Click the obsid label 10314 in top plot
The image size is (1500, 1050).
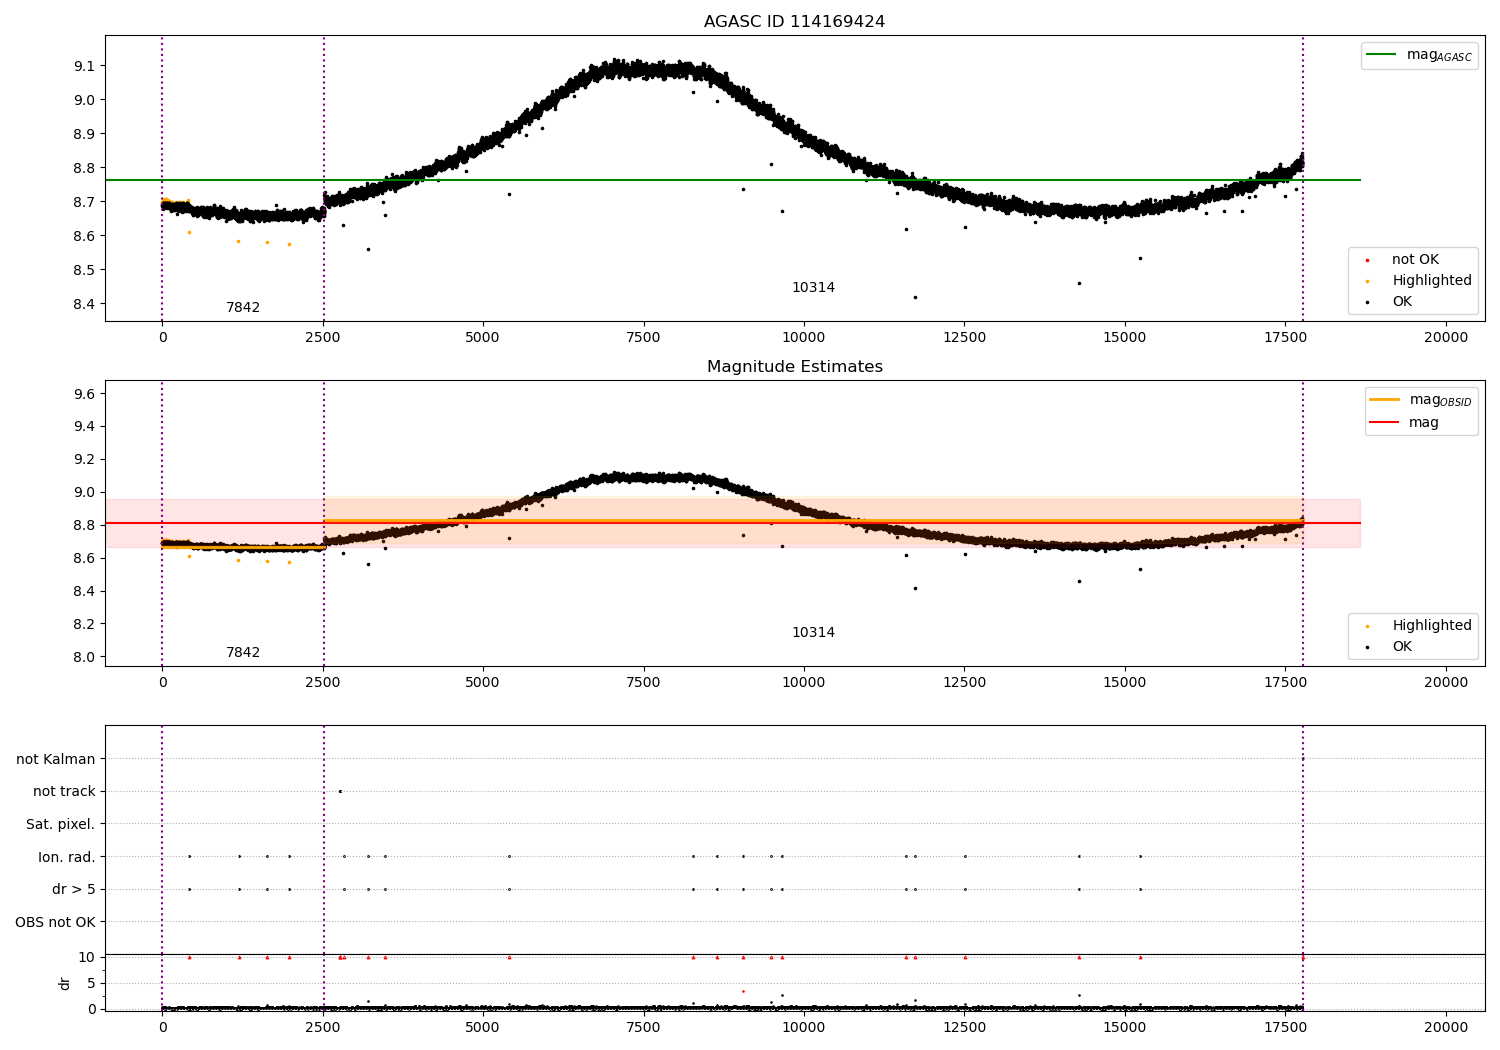click(813, 288)
